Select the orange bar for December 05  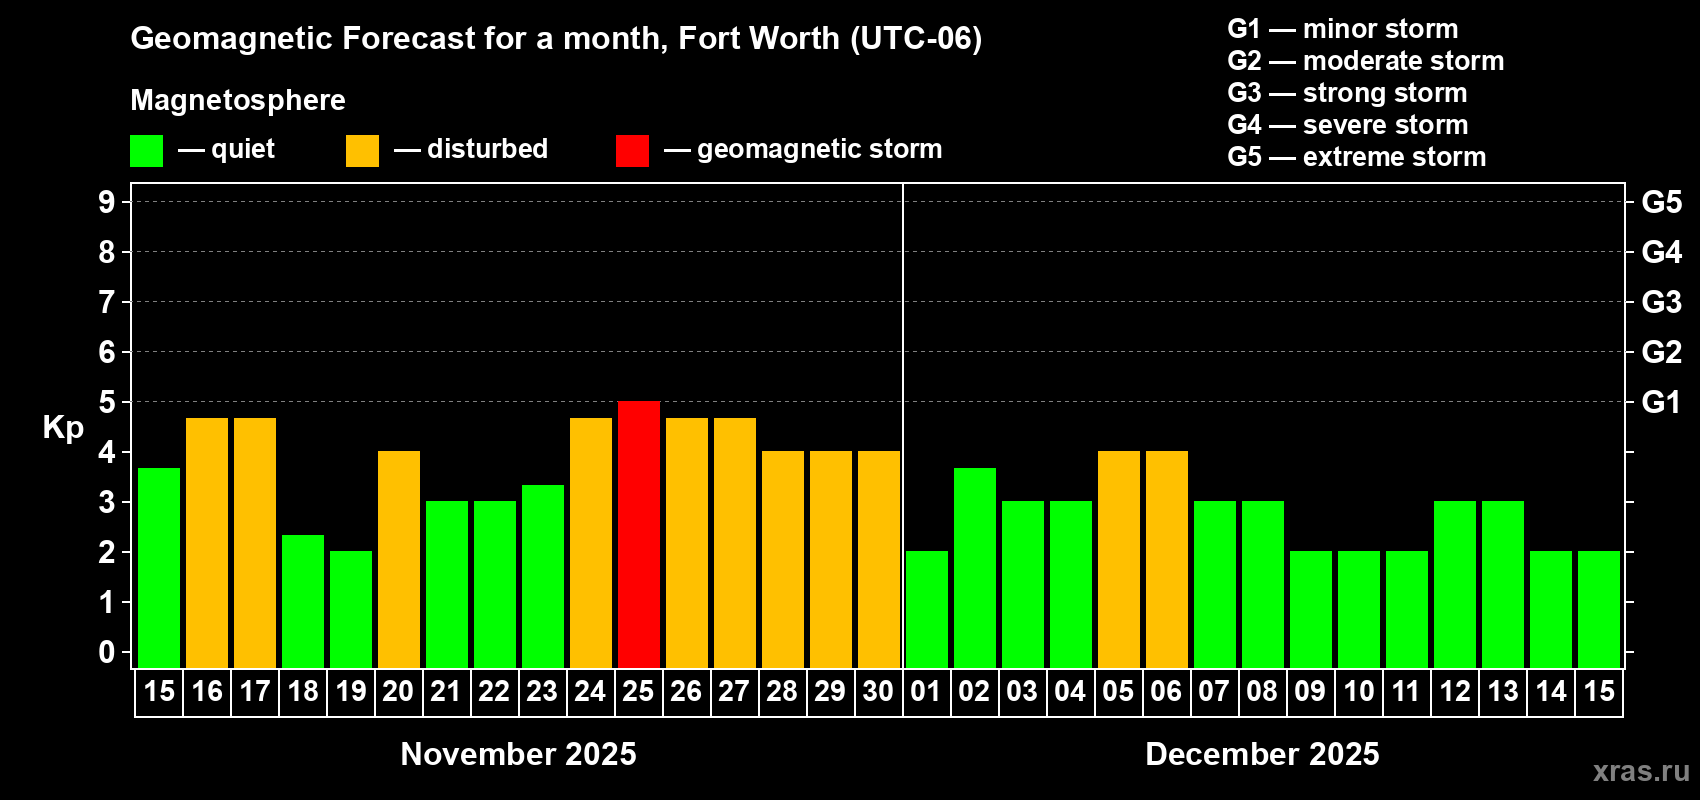tap(1119, 559)
